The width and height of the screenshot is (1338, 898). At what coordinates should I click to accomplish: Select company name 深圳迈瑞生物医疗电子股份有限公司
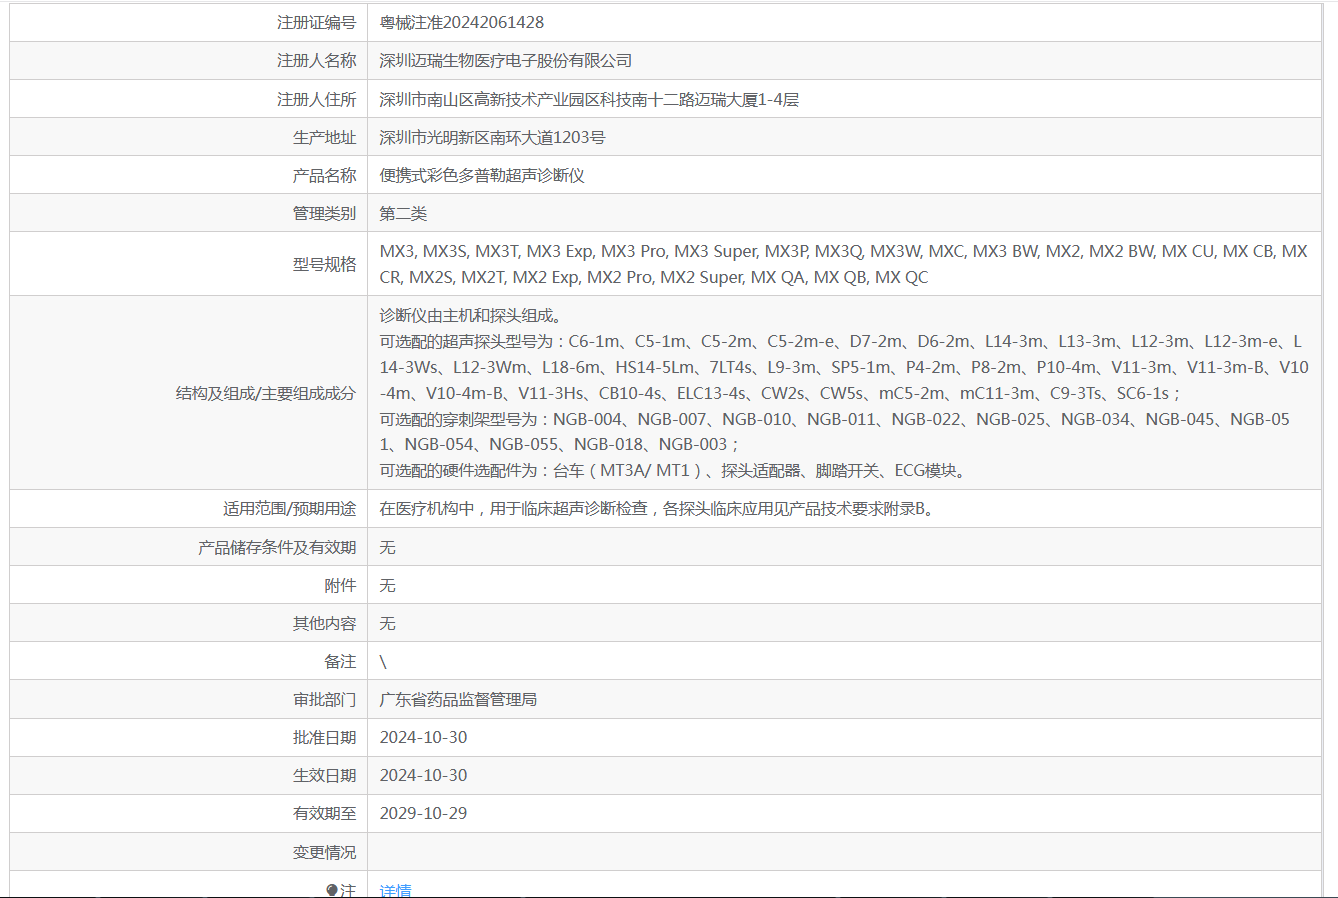pos(506,61)
